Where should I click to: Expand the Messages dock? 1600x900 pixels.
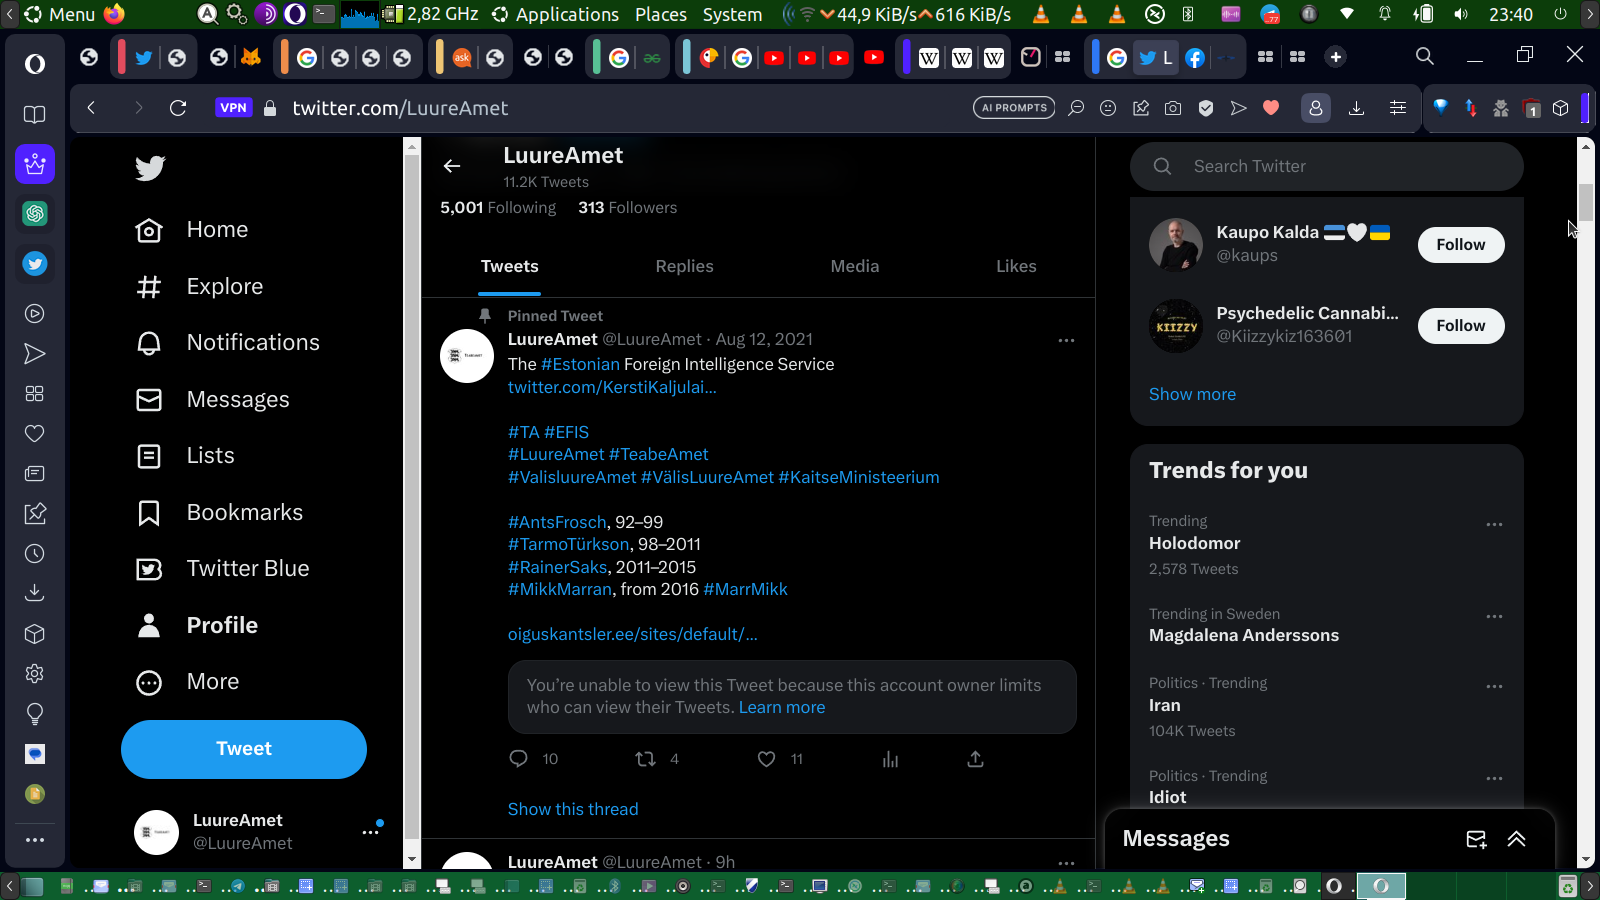[x=1516, y=839]
